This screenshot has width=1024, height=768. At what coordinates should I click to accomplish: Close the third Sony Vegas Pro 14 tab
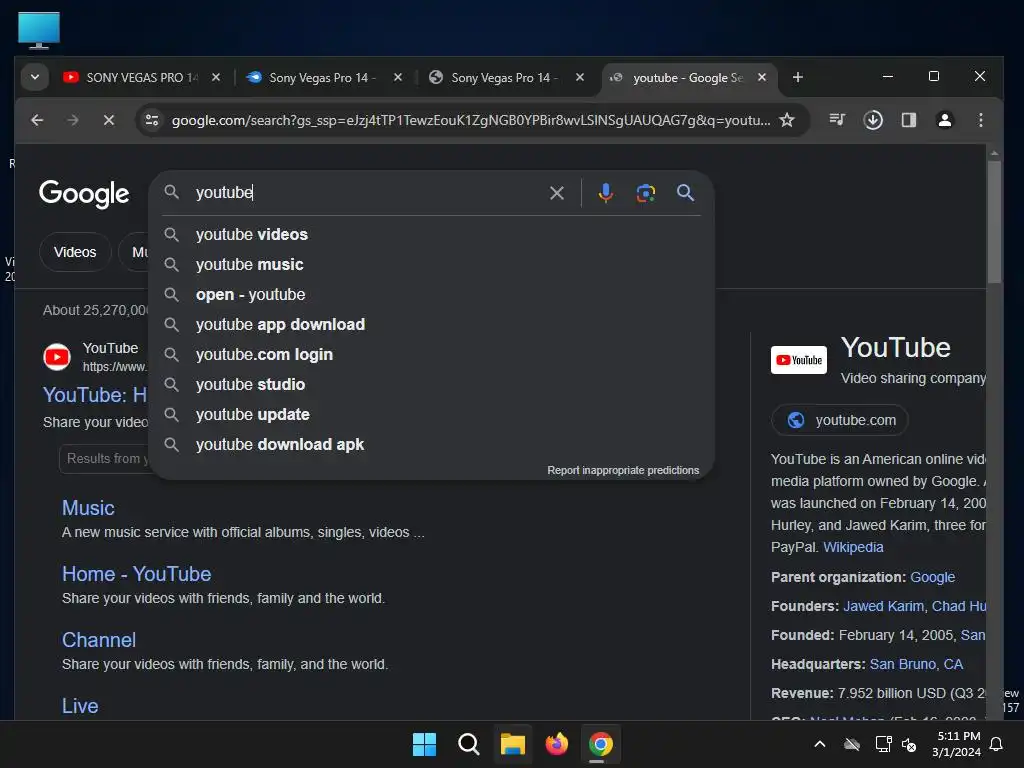(579, 77)
